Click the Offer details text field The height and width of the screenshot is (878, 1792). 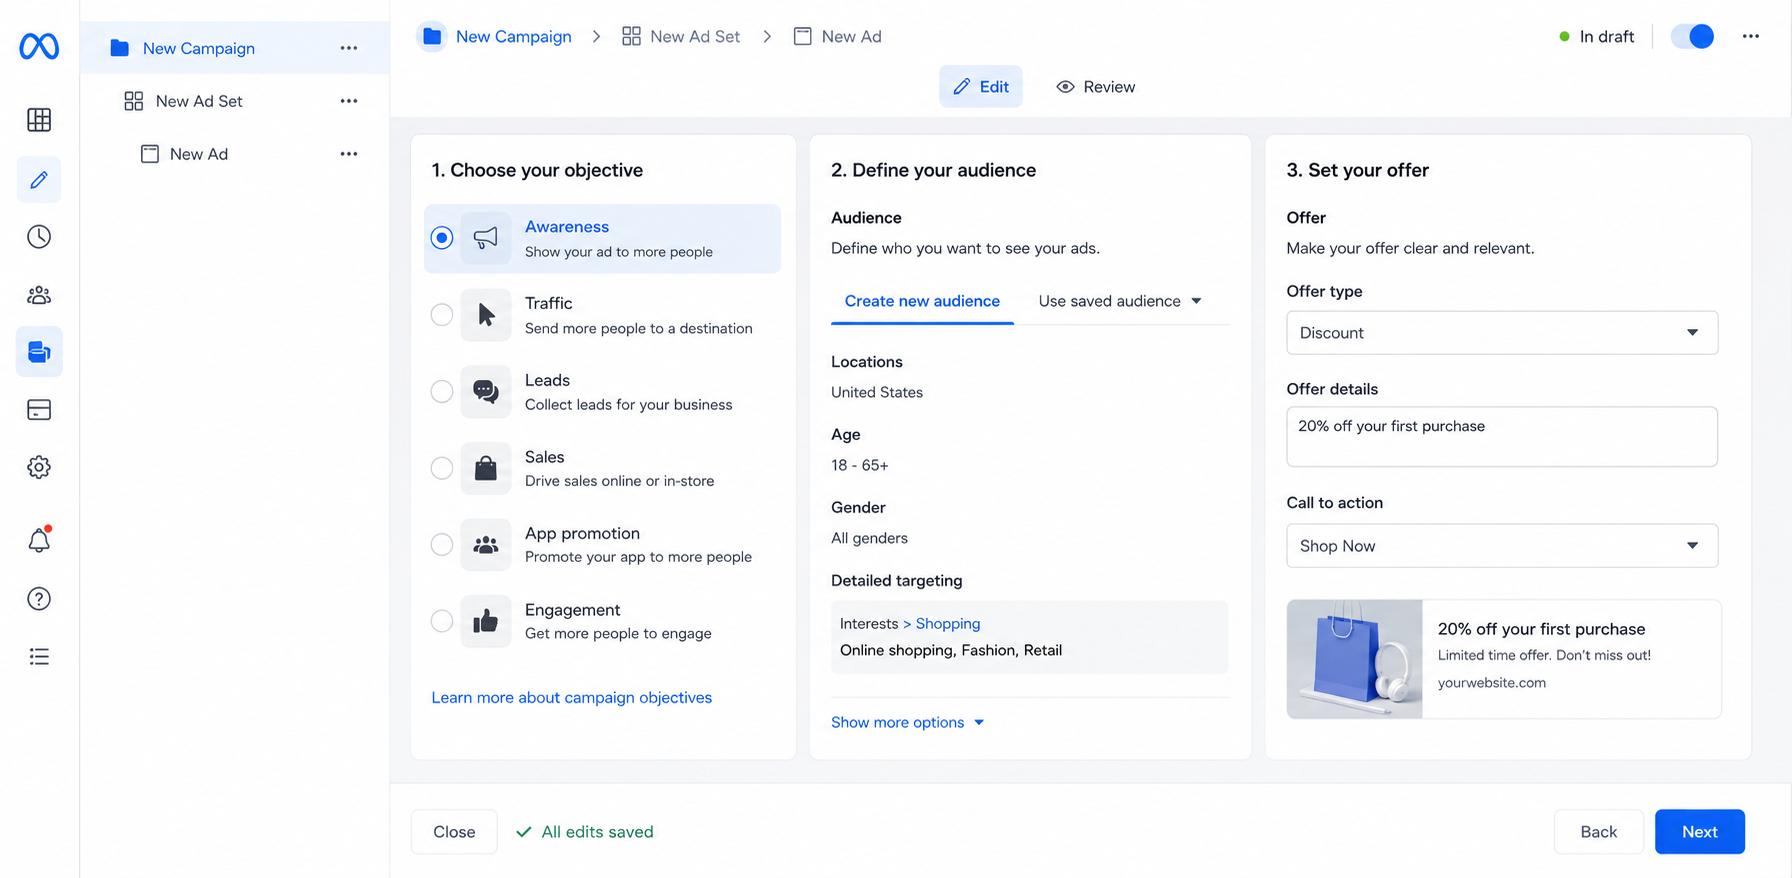coord(1502,436)
